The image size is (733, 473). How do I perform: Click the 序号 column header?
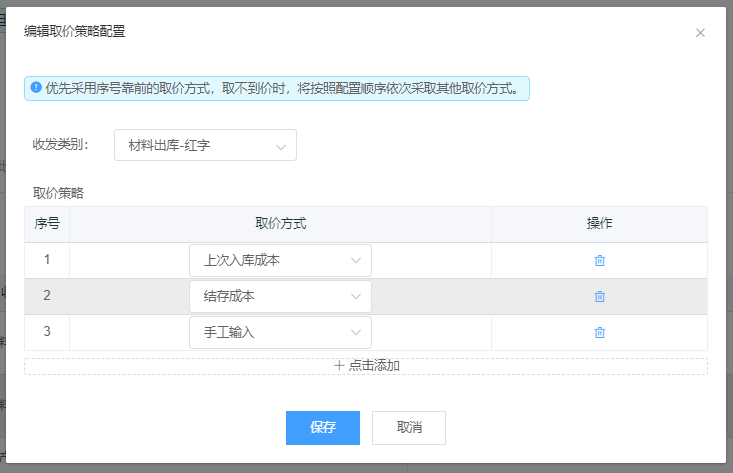(47, 224)
